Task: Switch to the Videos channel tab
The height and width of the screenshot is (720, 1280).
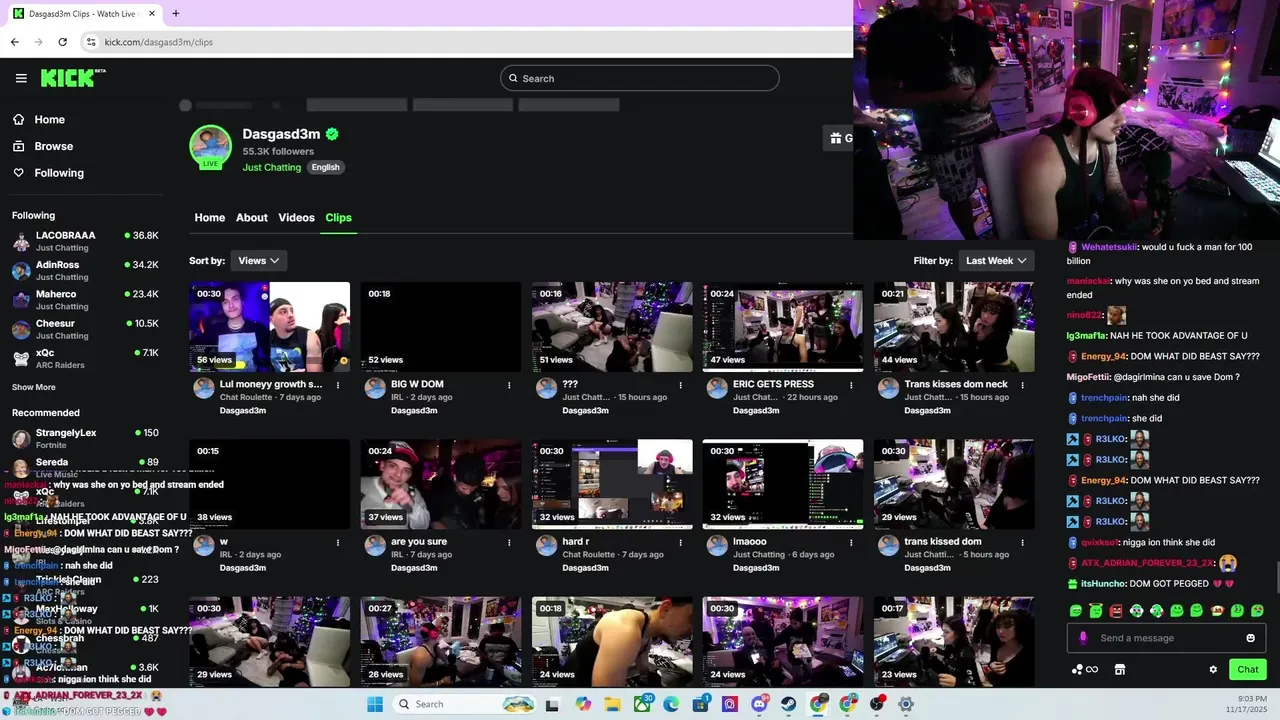Action: [x=296, y=217]
